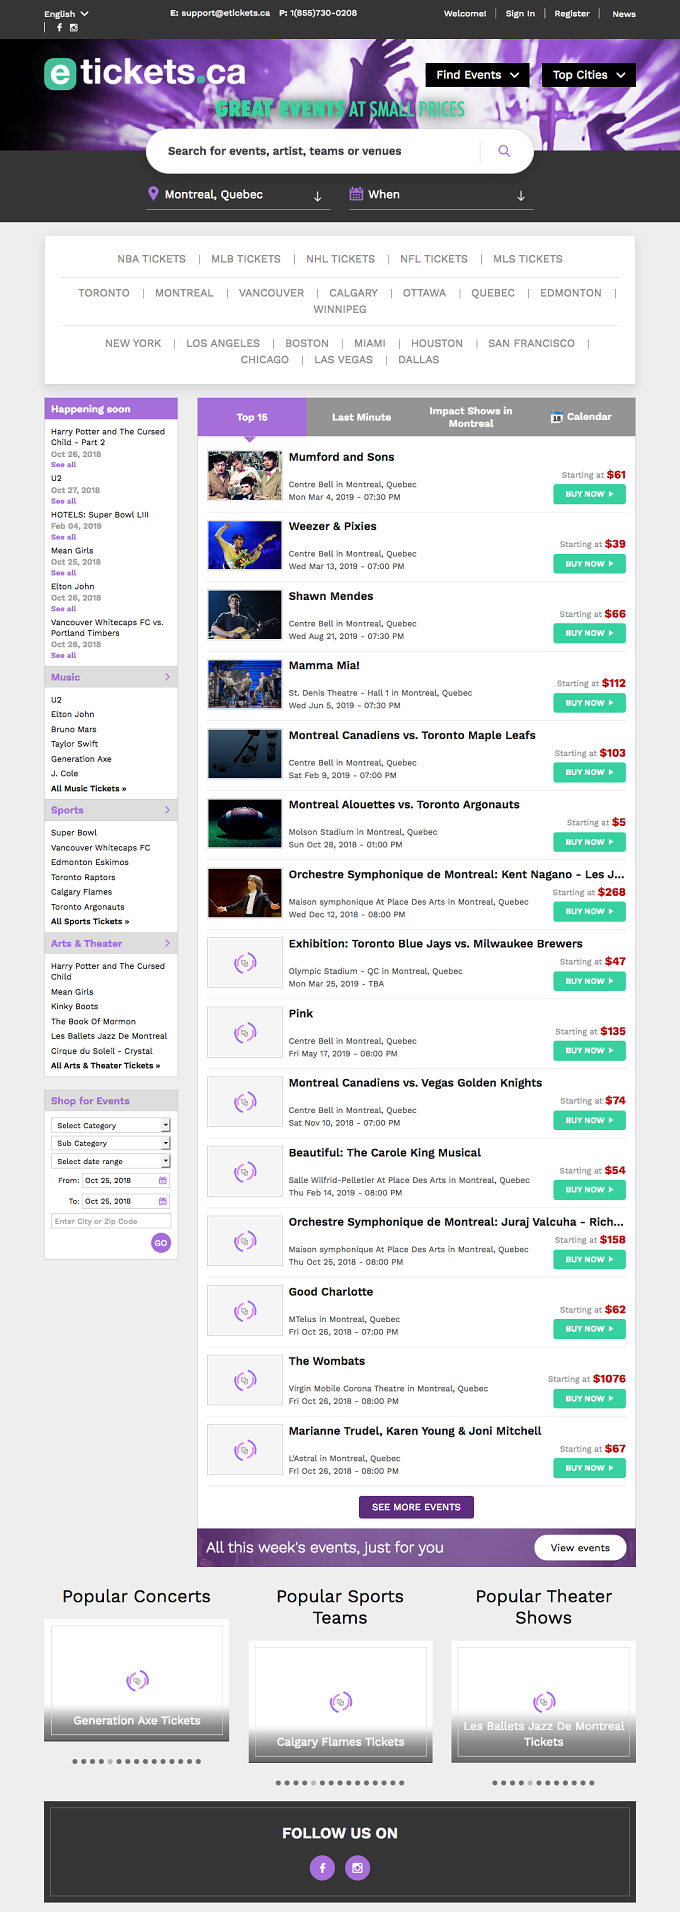Click the round purple GO button
680x1912 pixels.
(x=161, y=1243)
